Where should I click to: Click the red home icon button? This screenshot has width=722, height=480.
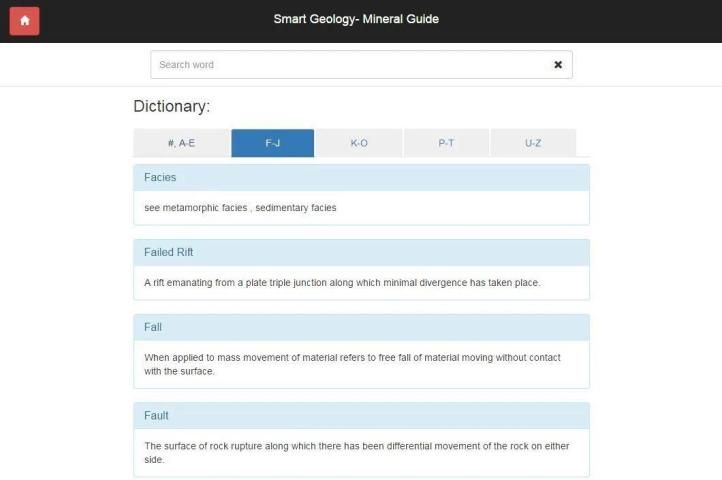pyautogui.click(x=24, y=20)
